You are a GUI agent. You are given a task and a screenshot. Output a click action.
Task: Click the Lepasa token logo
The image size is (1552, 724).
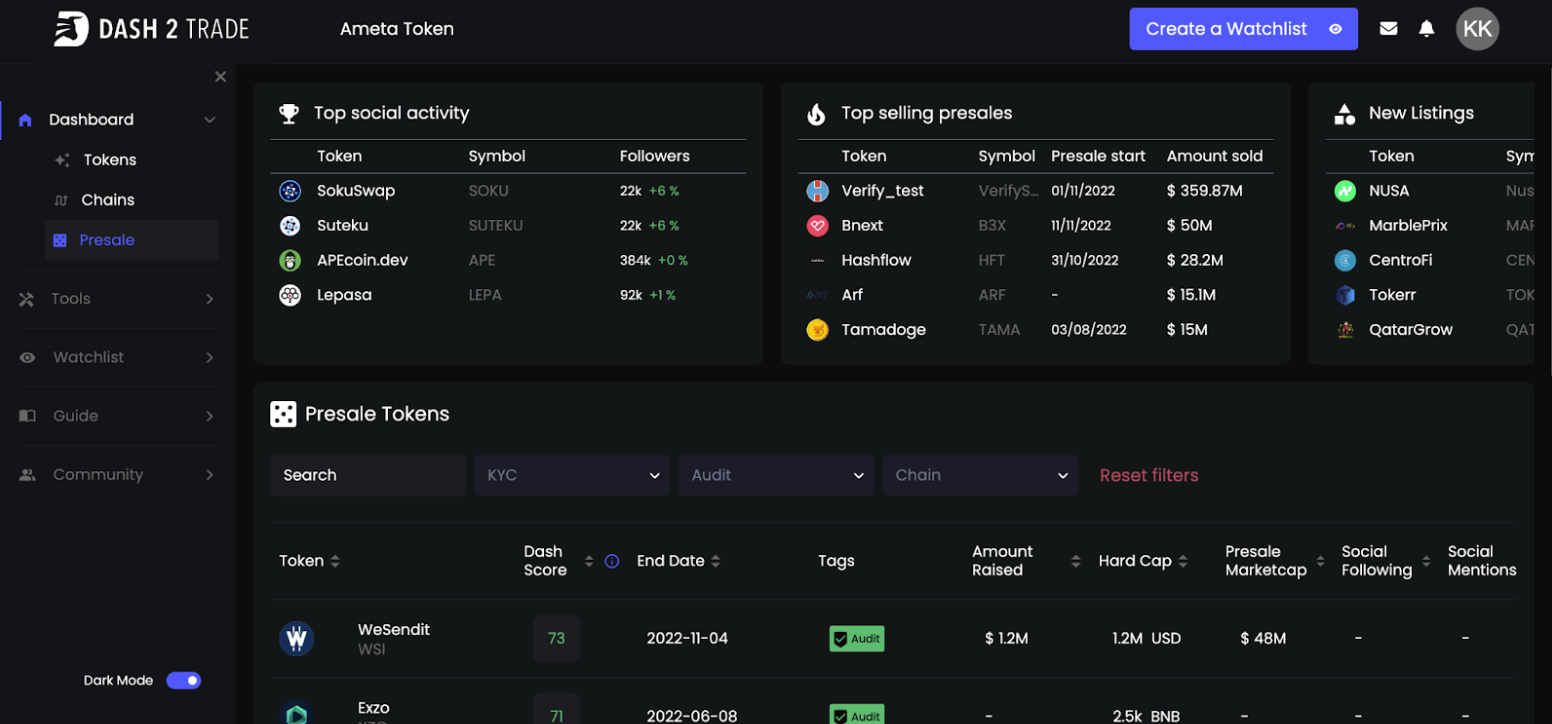point(290,295)
